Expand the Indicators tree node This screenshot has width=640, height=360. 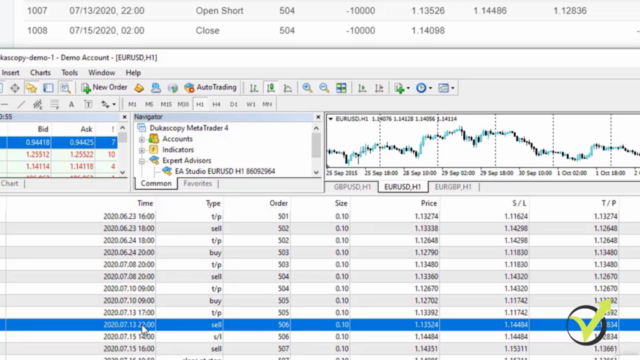(142, 150)
